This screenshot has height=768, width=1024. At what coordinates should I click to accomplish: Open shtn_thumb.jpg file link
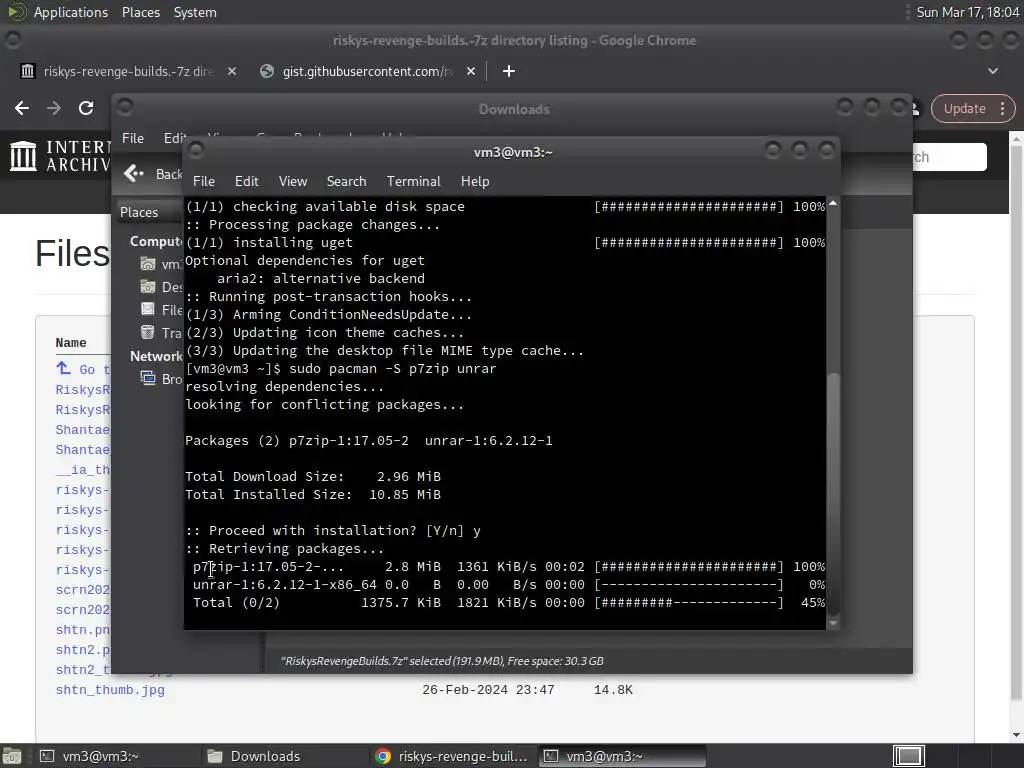tap(110, 690)
